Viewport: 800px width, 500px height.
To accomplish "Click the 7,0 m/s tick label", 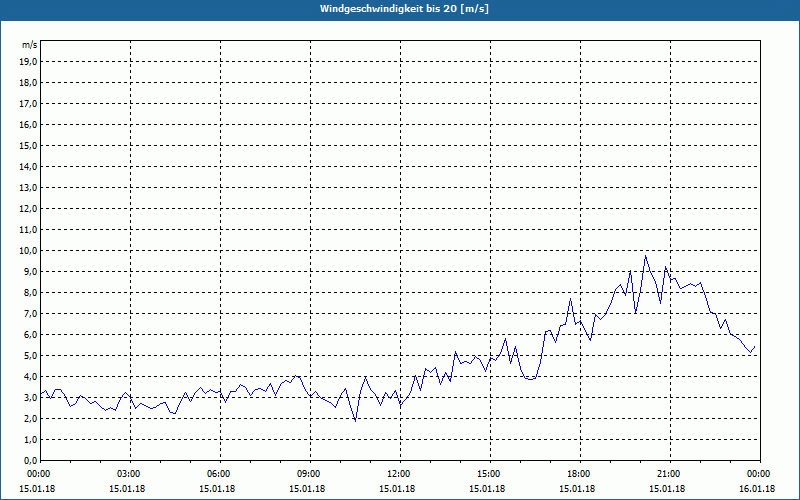I will coord(30,314).
